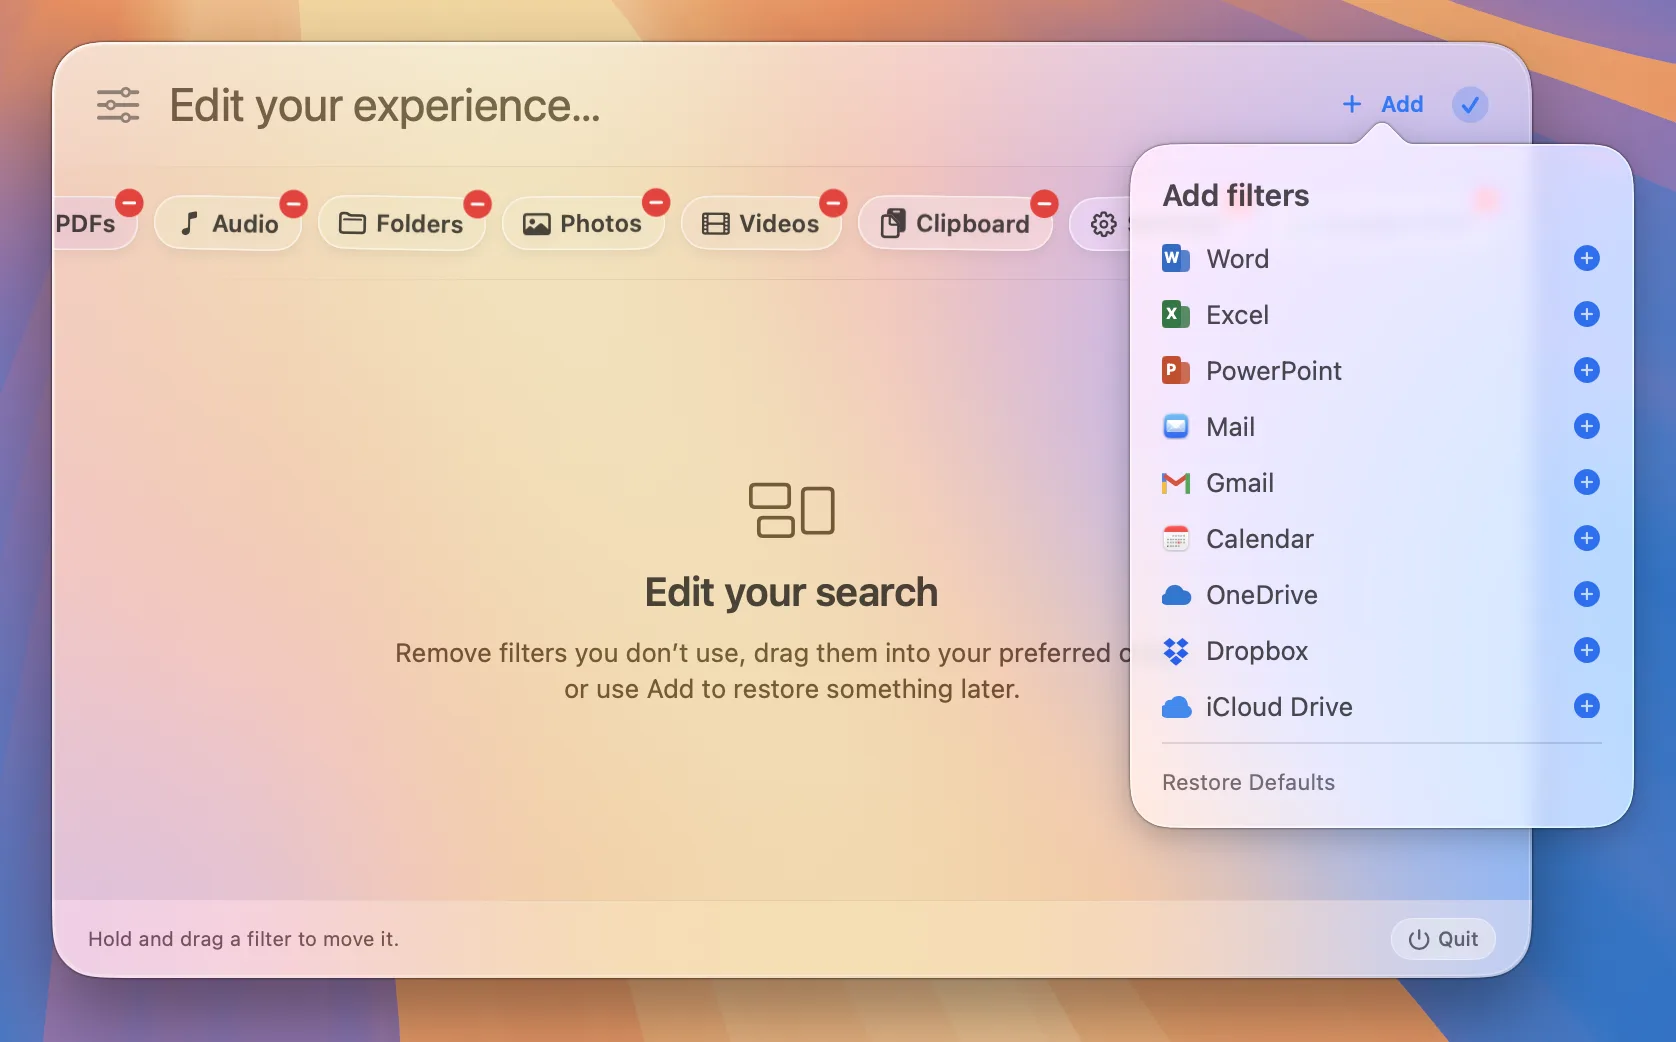The image size is (1676, 1042).
Task: Remove the Videos filter via red minus
Action: tap(833, 203)
